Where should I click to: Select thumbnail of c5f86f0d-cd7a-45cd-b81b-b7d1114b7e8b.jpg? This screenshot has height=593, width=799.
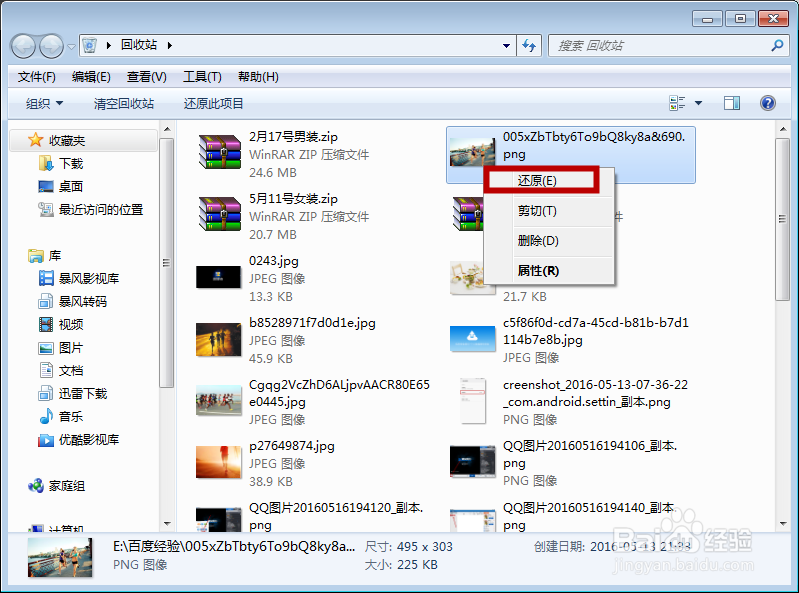click(x=472, y=339)
